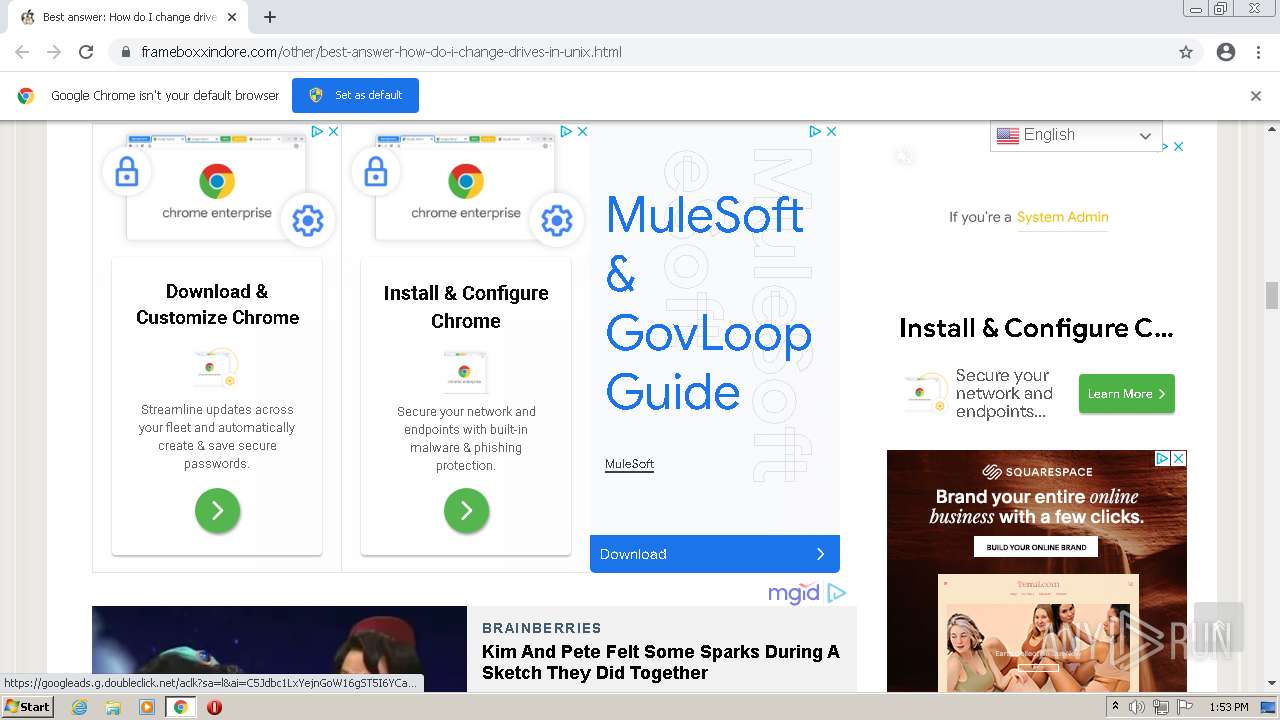Click the network tray icon
1280x720 pixels.
tap(1161, 707)
